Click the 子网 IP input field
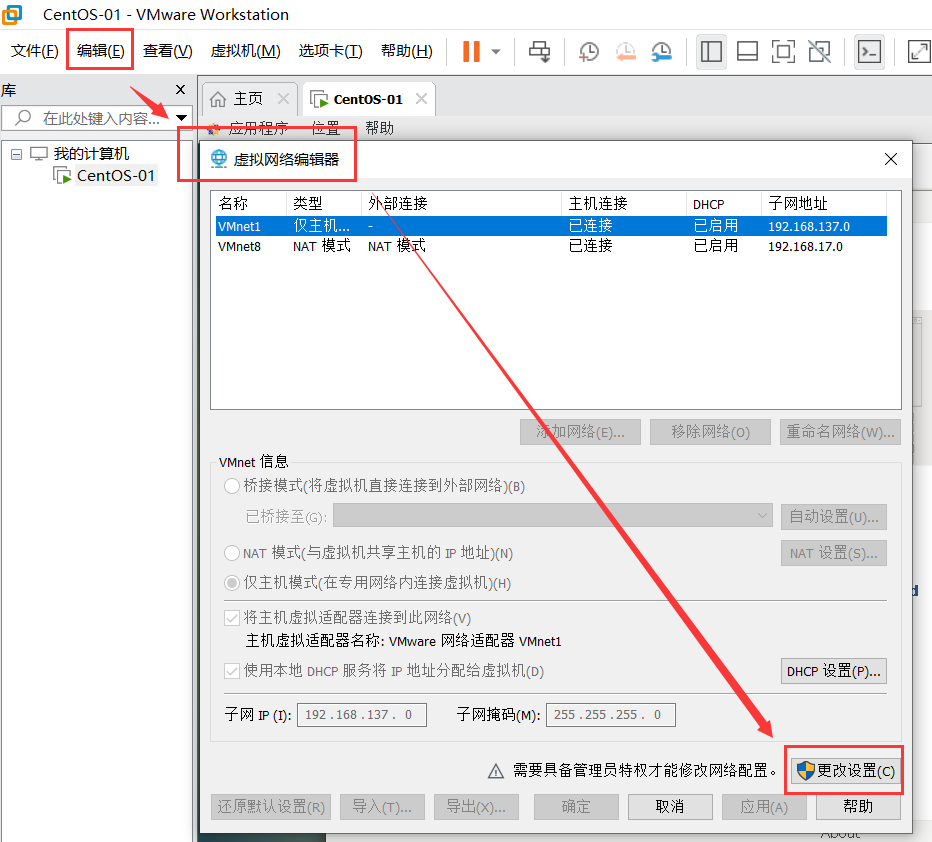Screen dimensions: 932x842 tap(361, 714)
